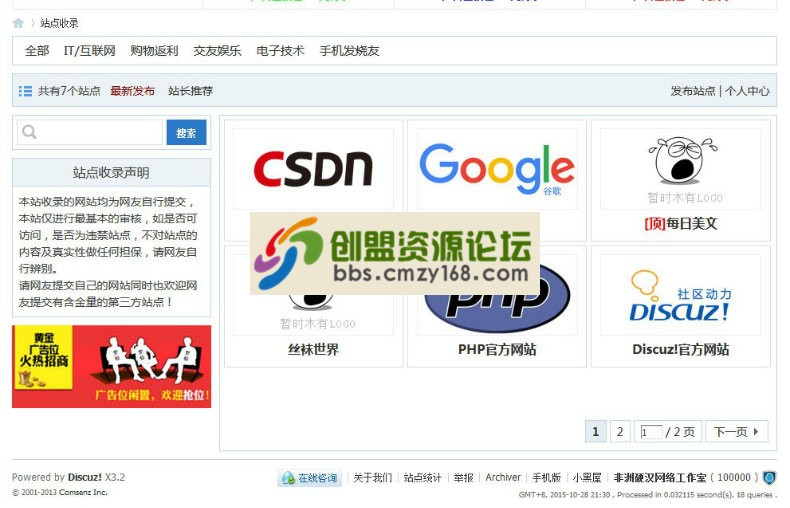Go to page 1

(x=596, y=432)
